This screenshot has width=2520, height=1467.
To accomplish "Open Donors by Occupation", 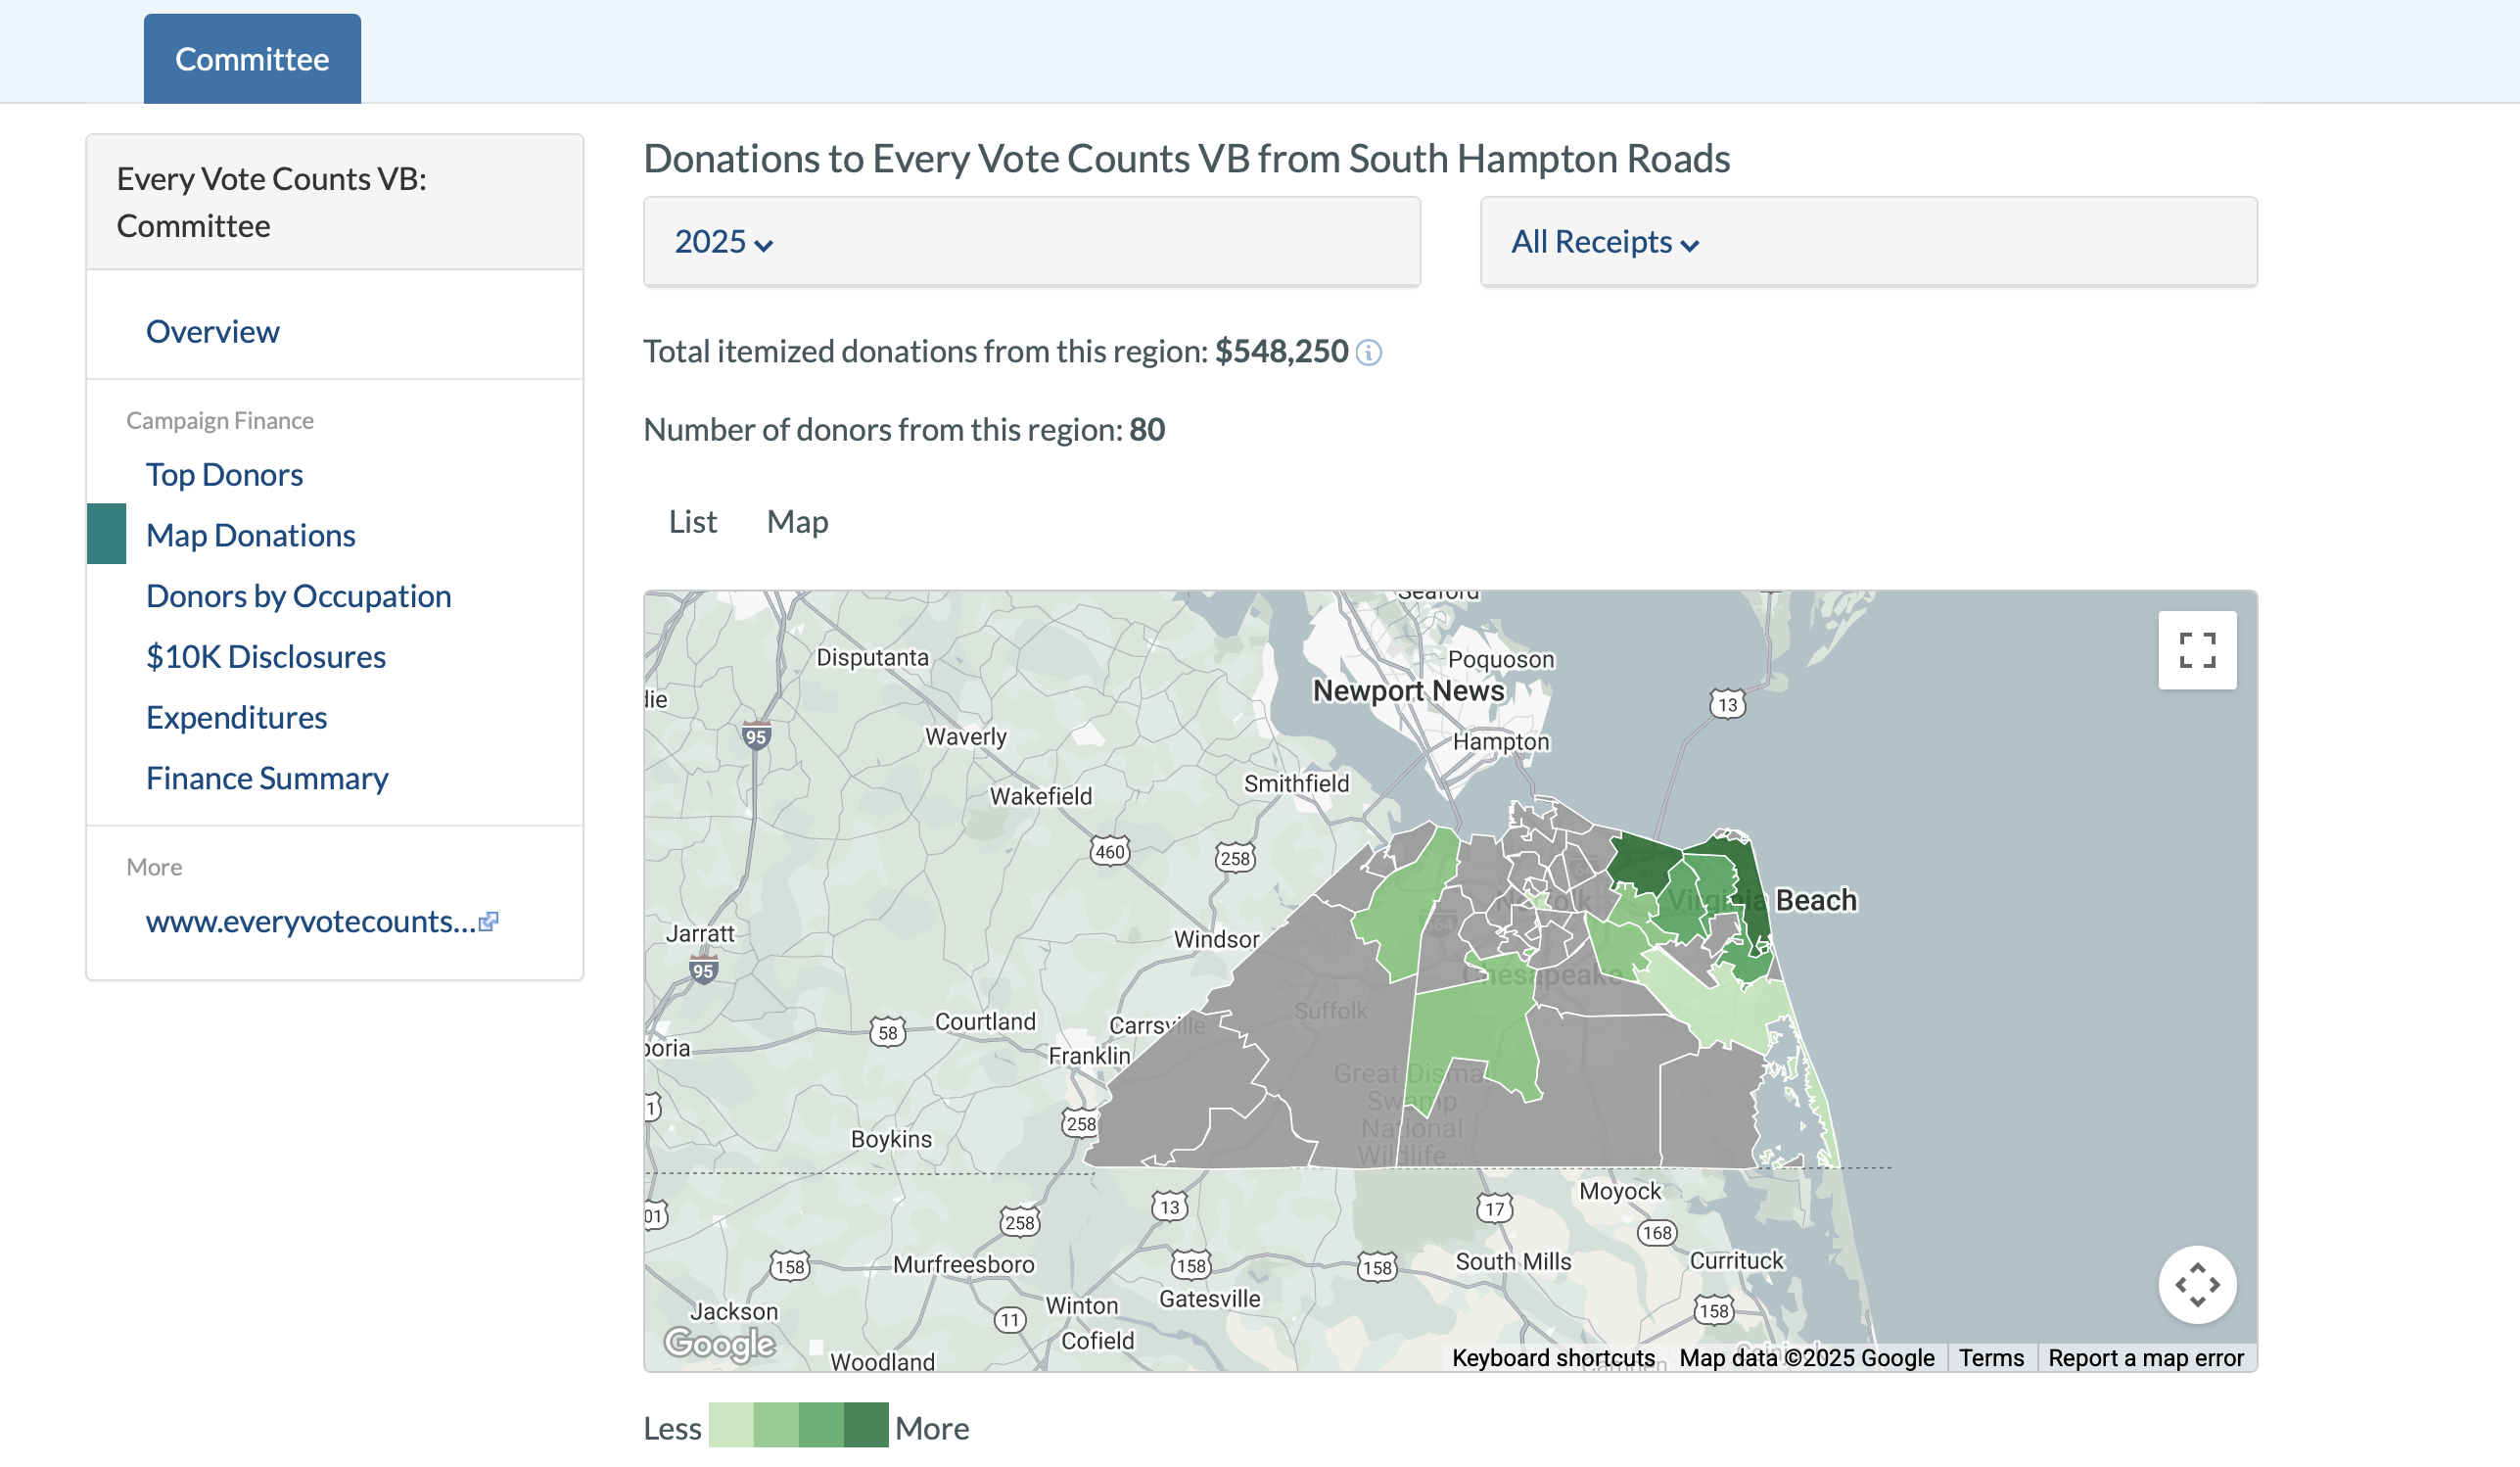I will 298,595.
